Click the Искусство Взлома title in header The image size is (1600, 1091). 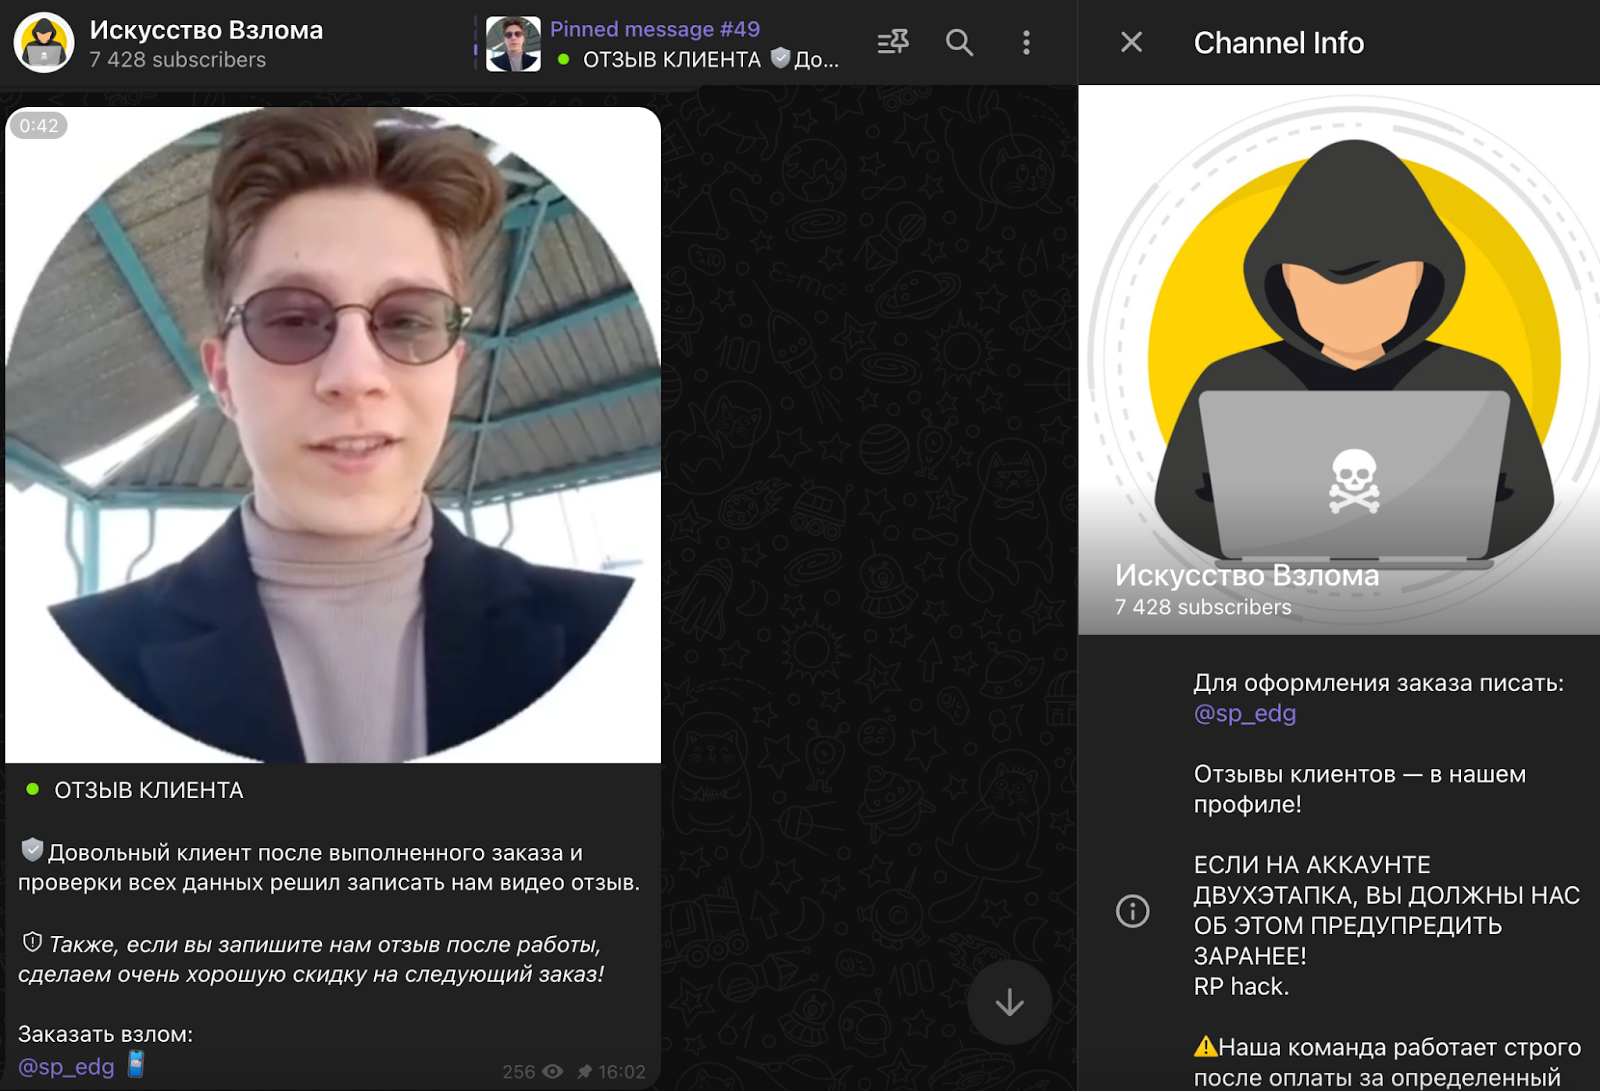(206, 30)
